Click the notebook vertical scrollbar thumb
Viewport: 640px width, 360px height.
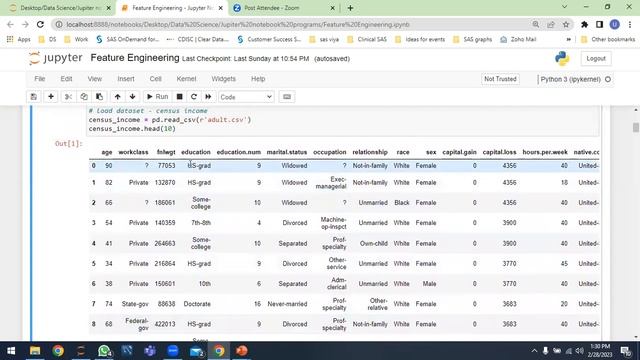(x=636, y=127)
